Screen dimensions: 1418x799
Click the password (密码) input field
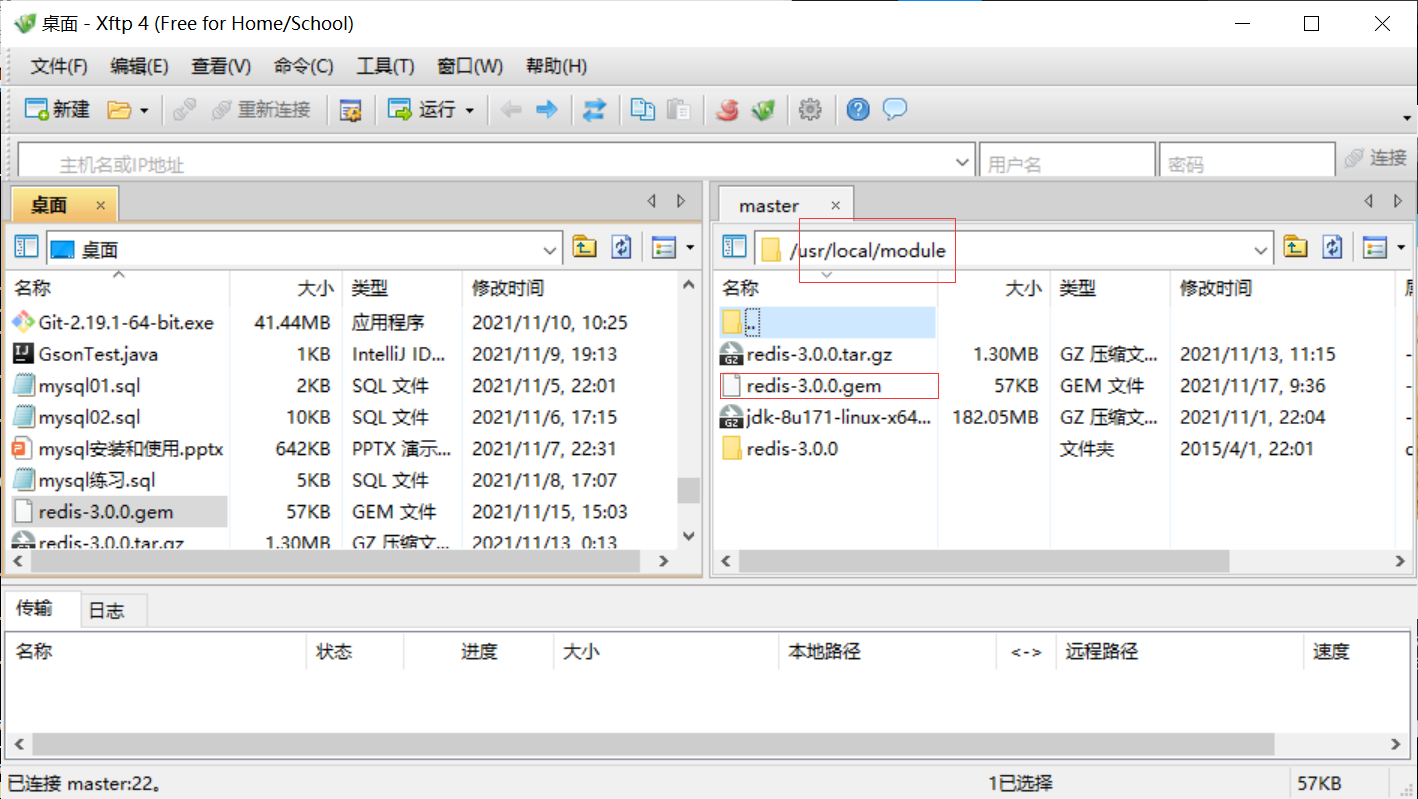pos(1247,162)
